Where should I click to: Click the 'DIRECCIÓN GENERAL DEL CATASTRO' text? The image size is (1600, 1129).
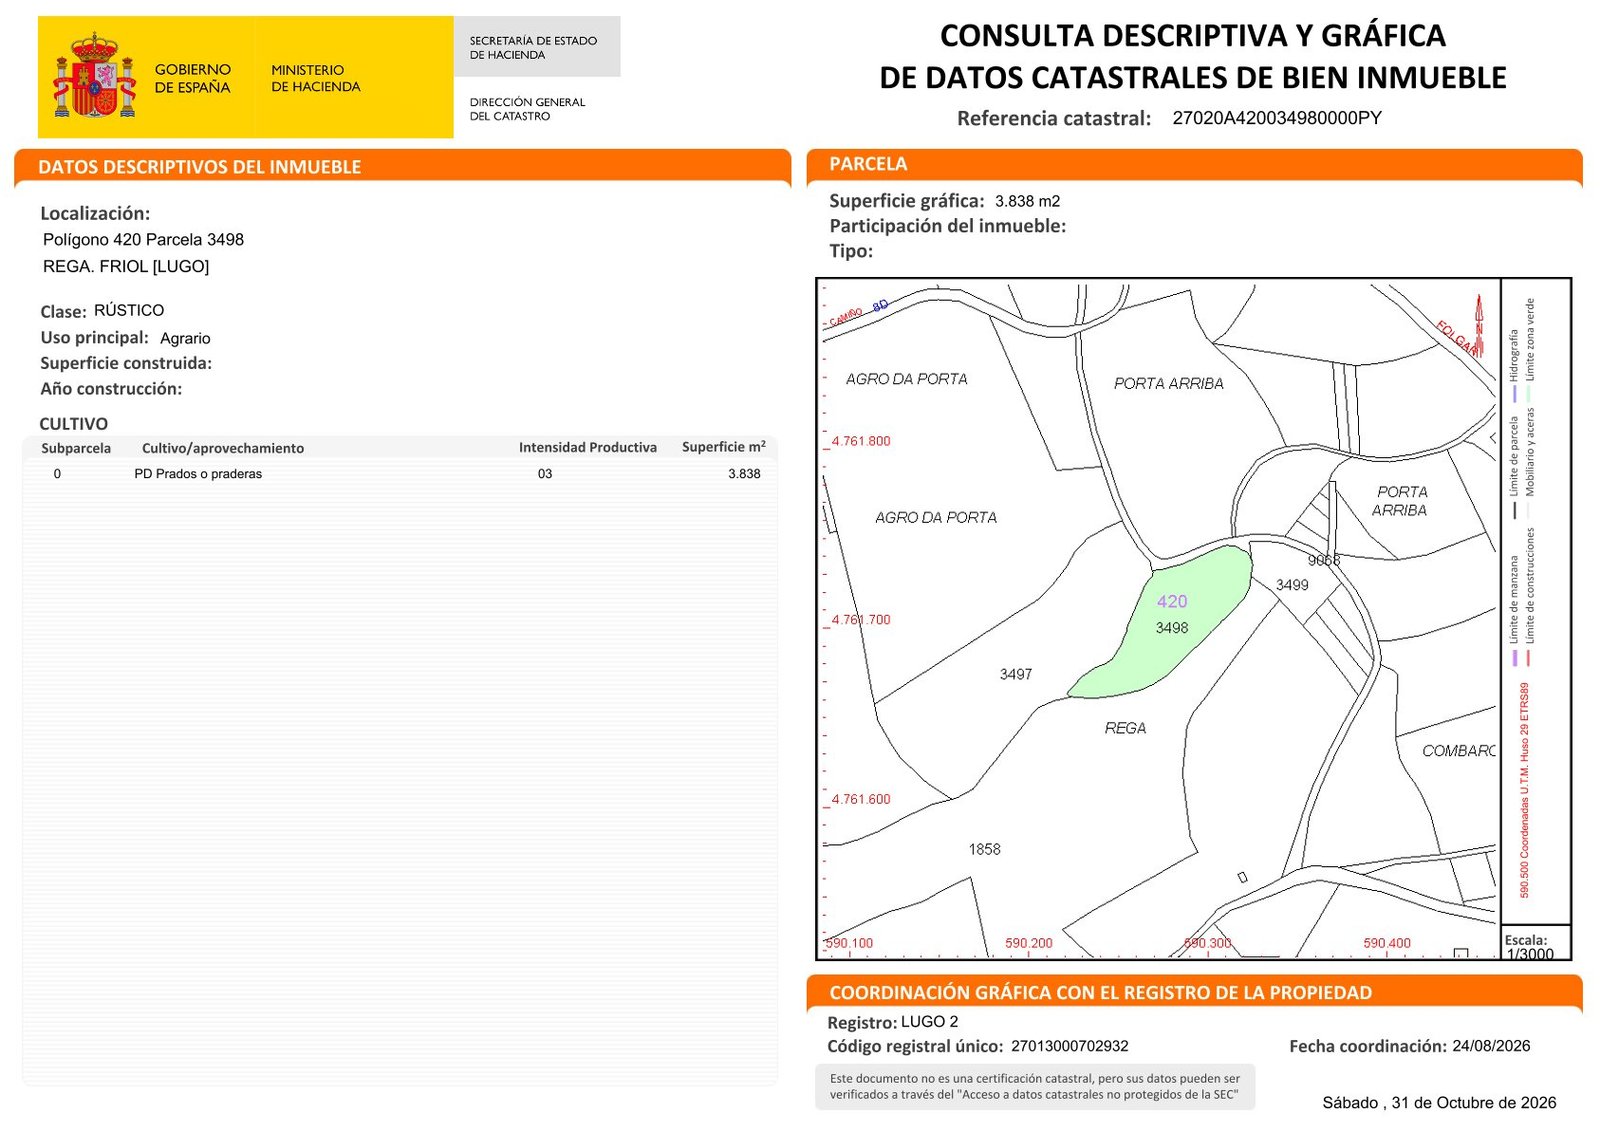coord(527,109)
